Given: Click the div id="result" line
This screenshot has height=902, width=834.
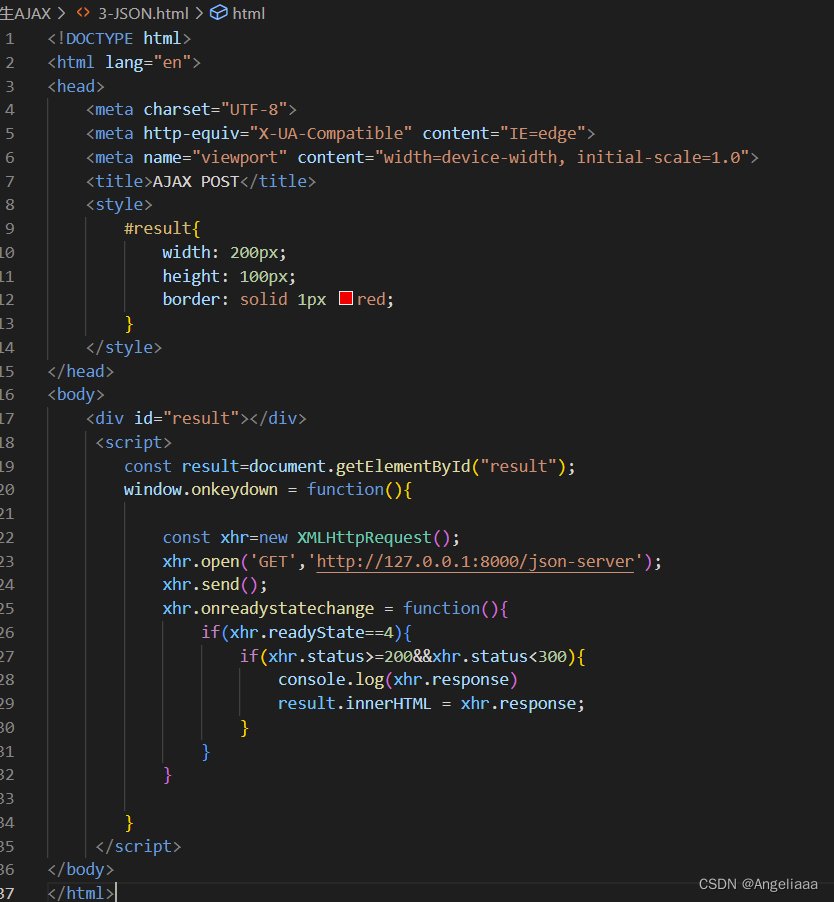Looking at the screenshot, I should coord(196,418).
